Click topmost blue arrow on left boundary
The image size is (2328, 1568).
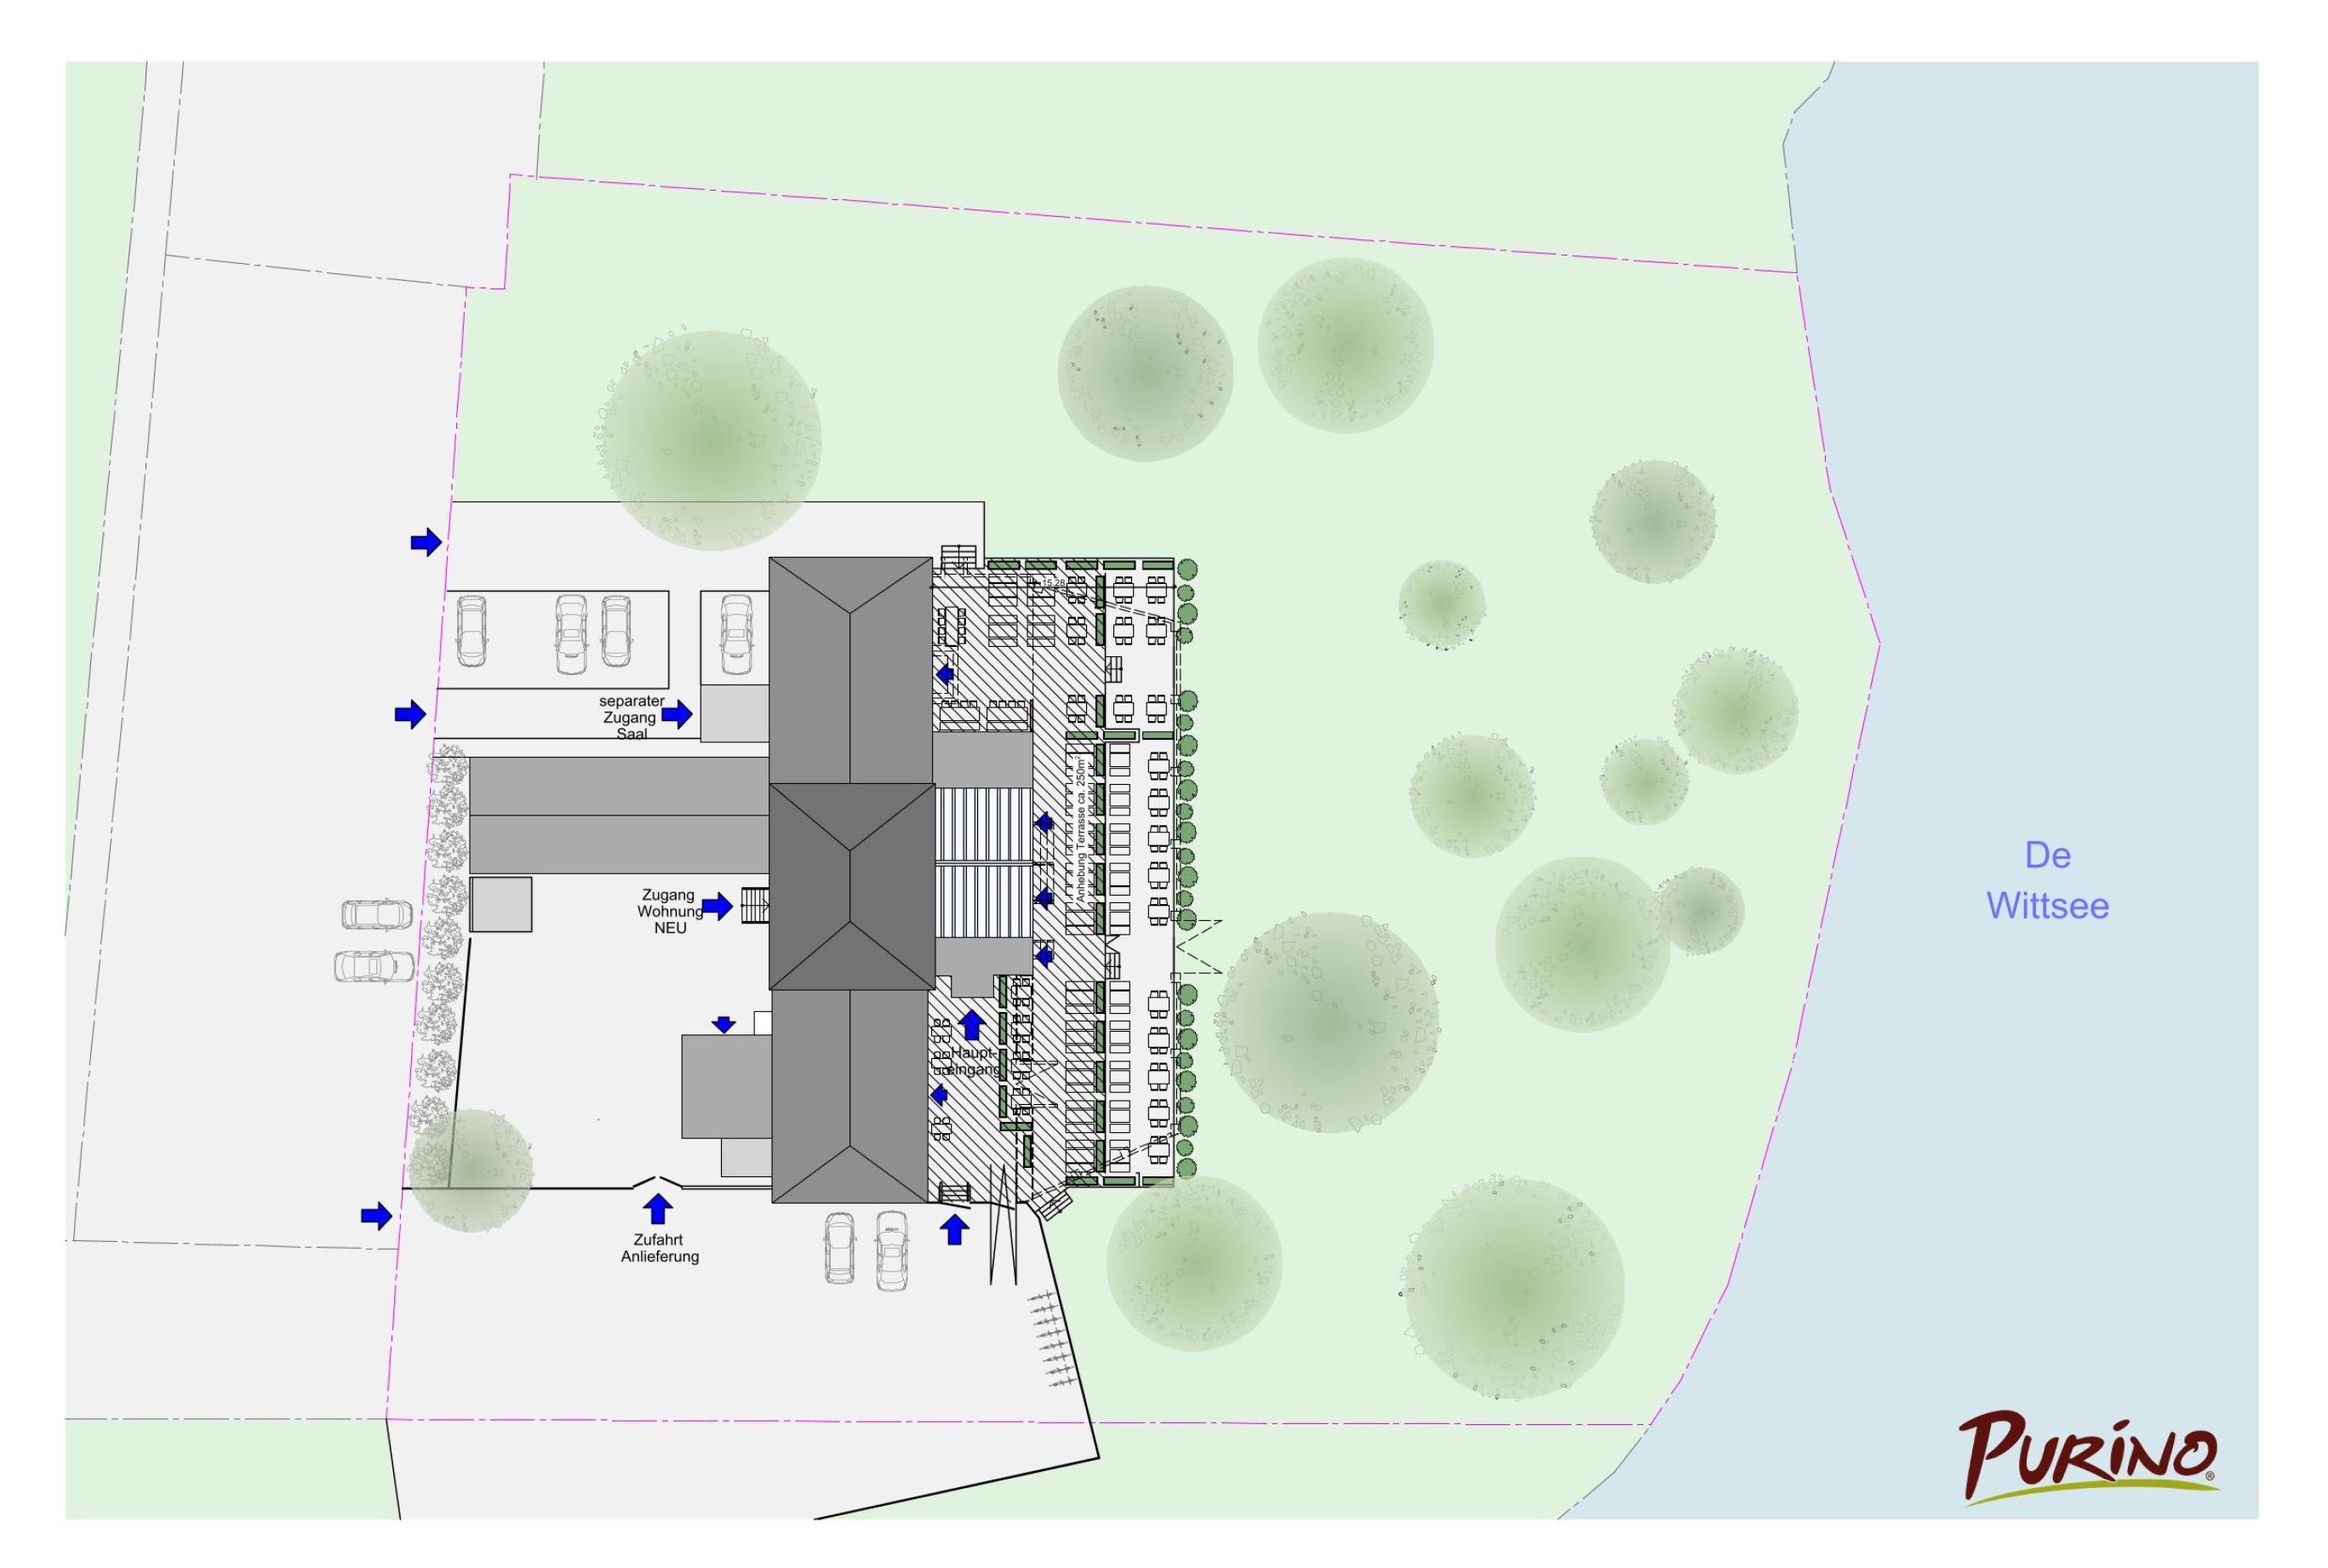426,543
